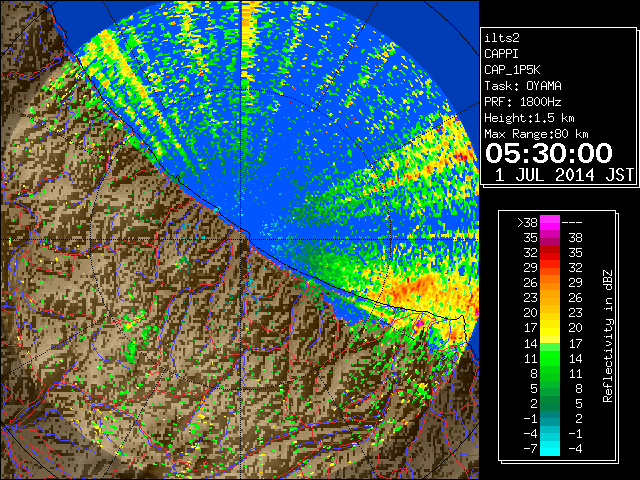Click the >38 legend value label

[x=527, y=223]
